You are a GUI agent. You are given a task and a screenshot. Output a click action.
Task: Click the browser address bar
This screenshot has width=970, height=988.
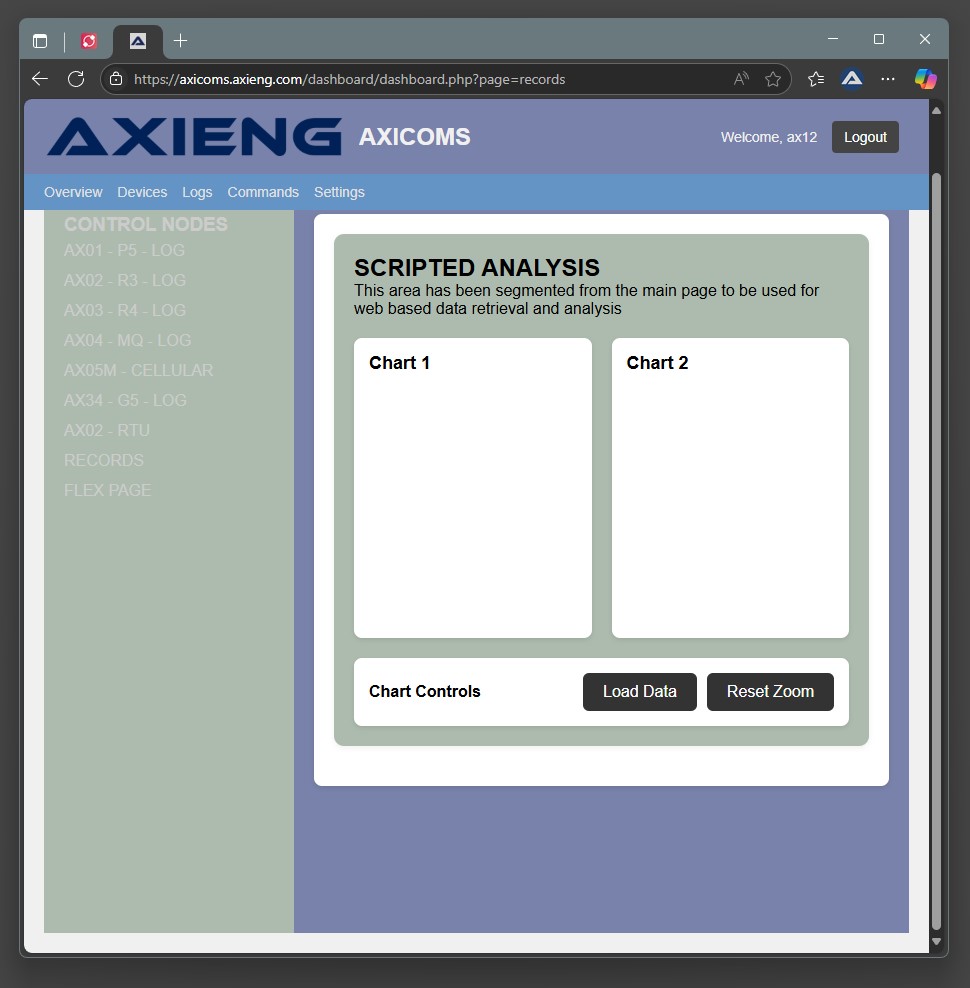pos(400,78)
